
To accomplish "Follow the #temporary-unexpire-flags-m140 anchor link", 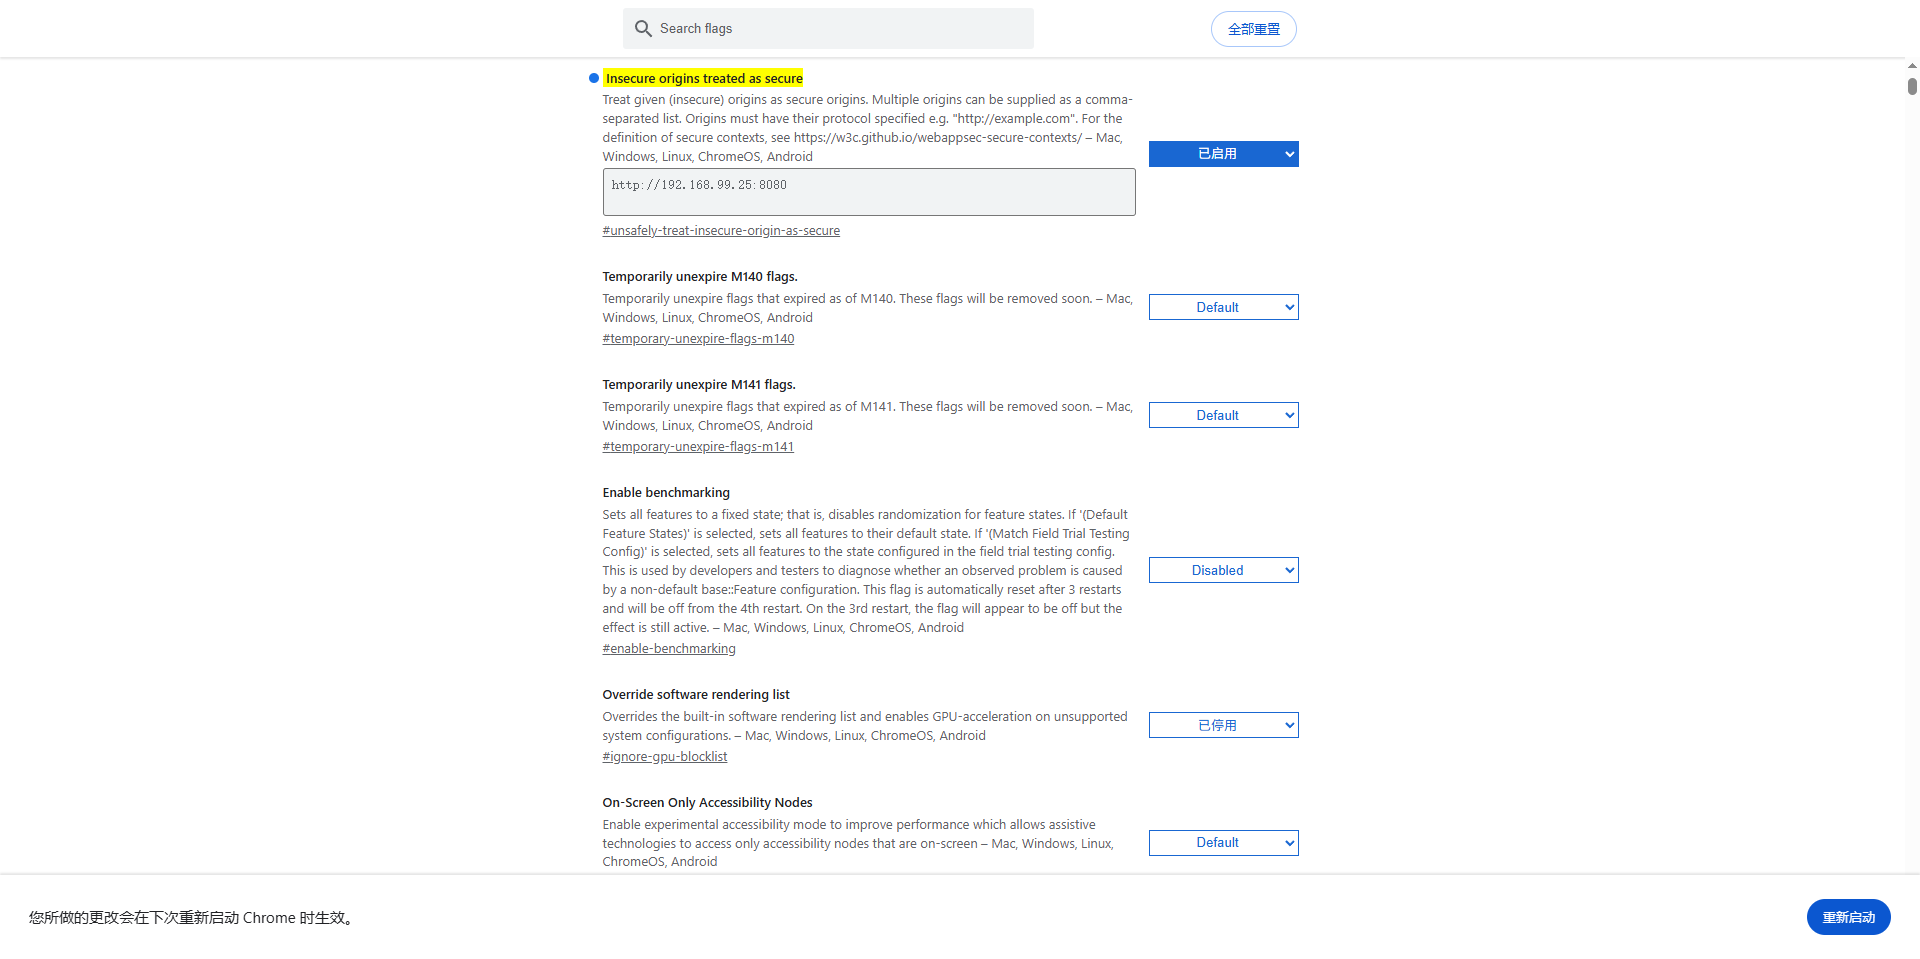I will coord(698,339).
